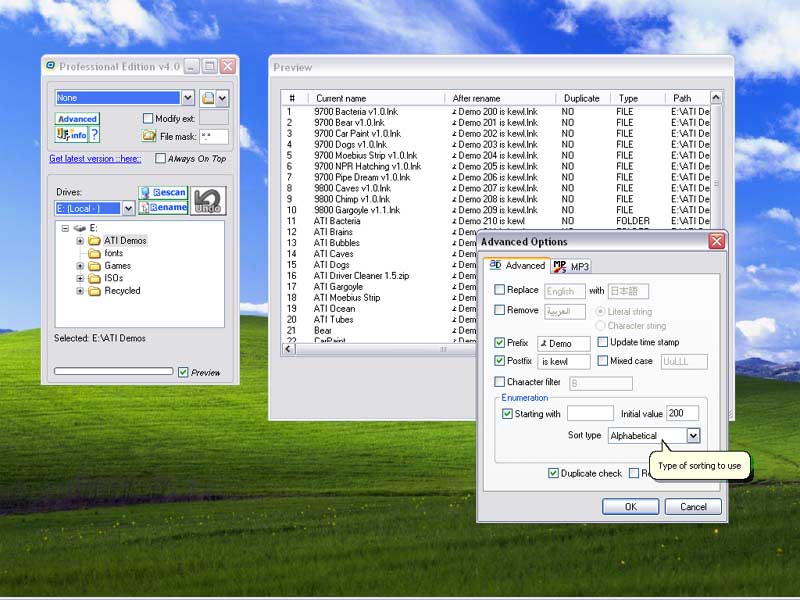Click the Replace text field showing English

pyautogui.click(x=564, y=291)
